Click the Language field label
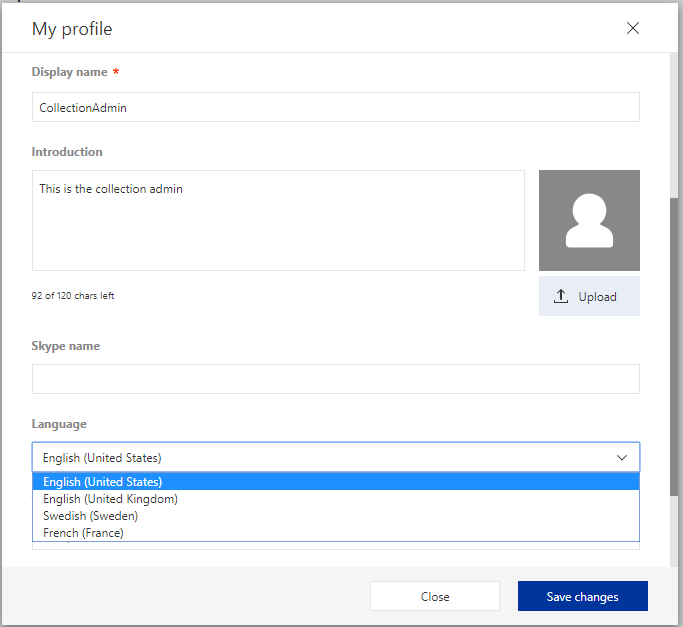 pyautogui.click(x=59, y=424)
